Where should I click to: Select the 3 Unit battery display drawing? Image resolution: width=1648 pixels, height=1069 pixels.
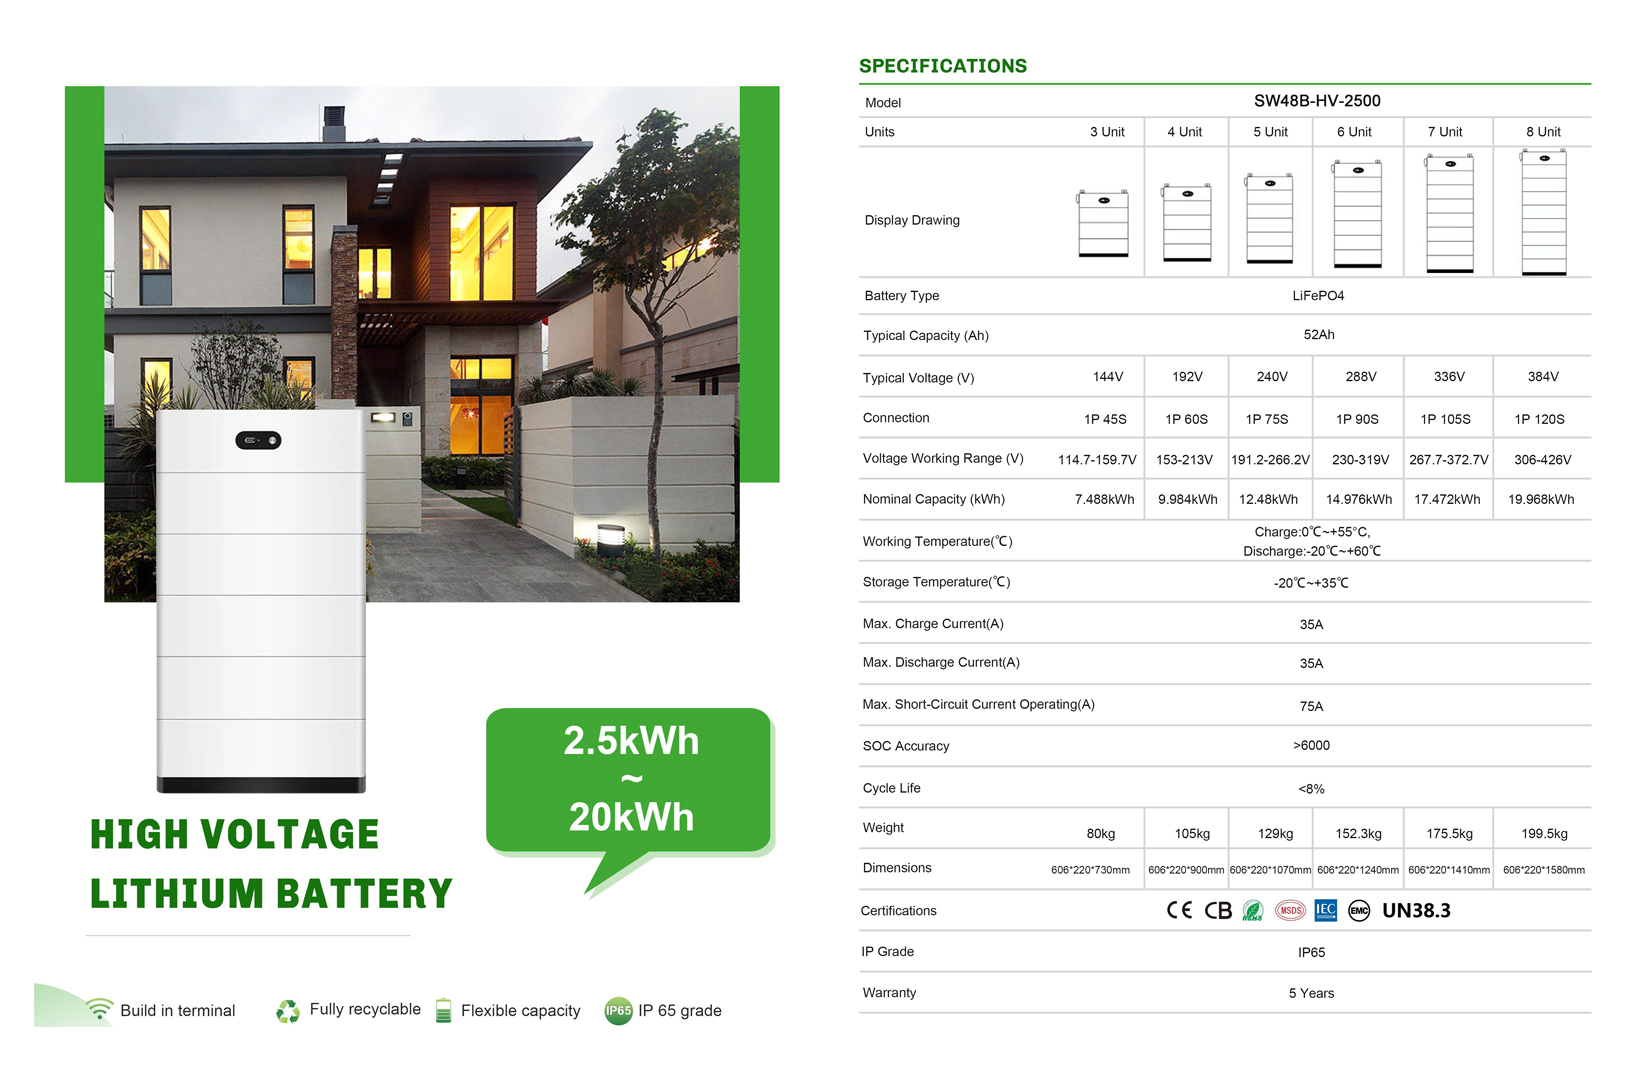click(1104, 223)
